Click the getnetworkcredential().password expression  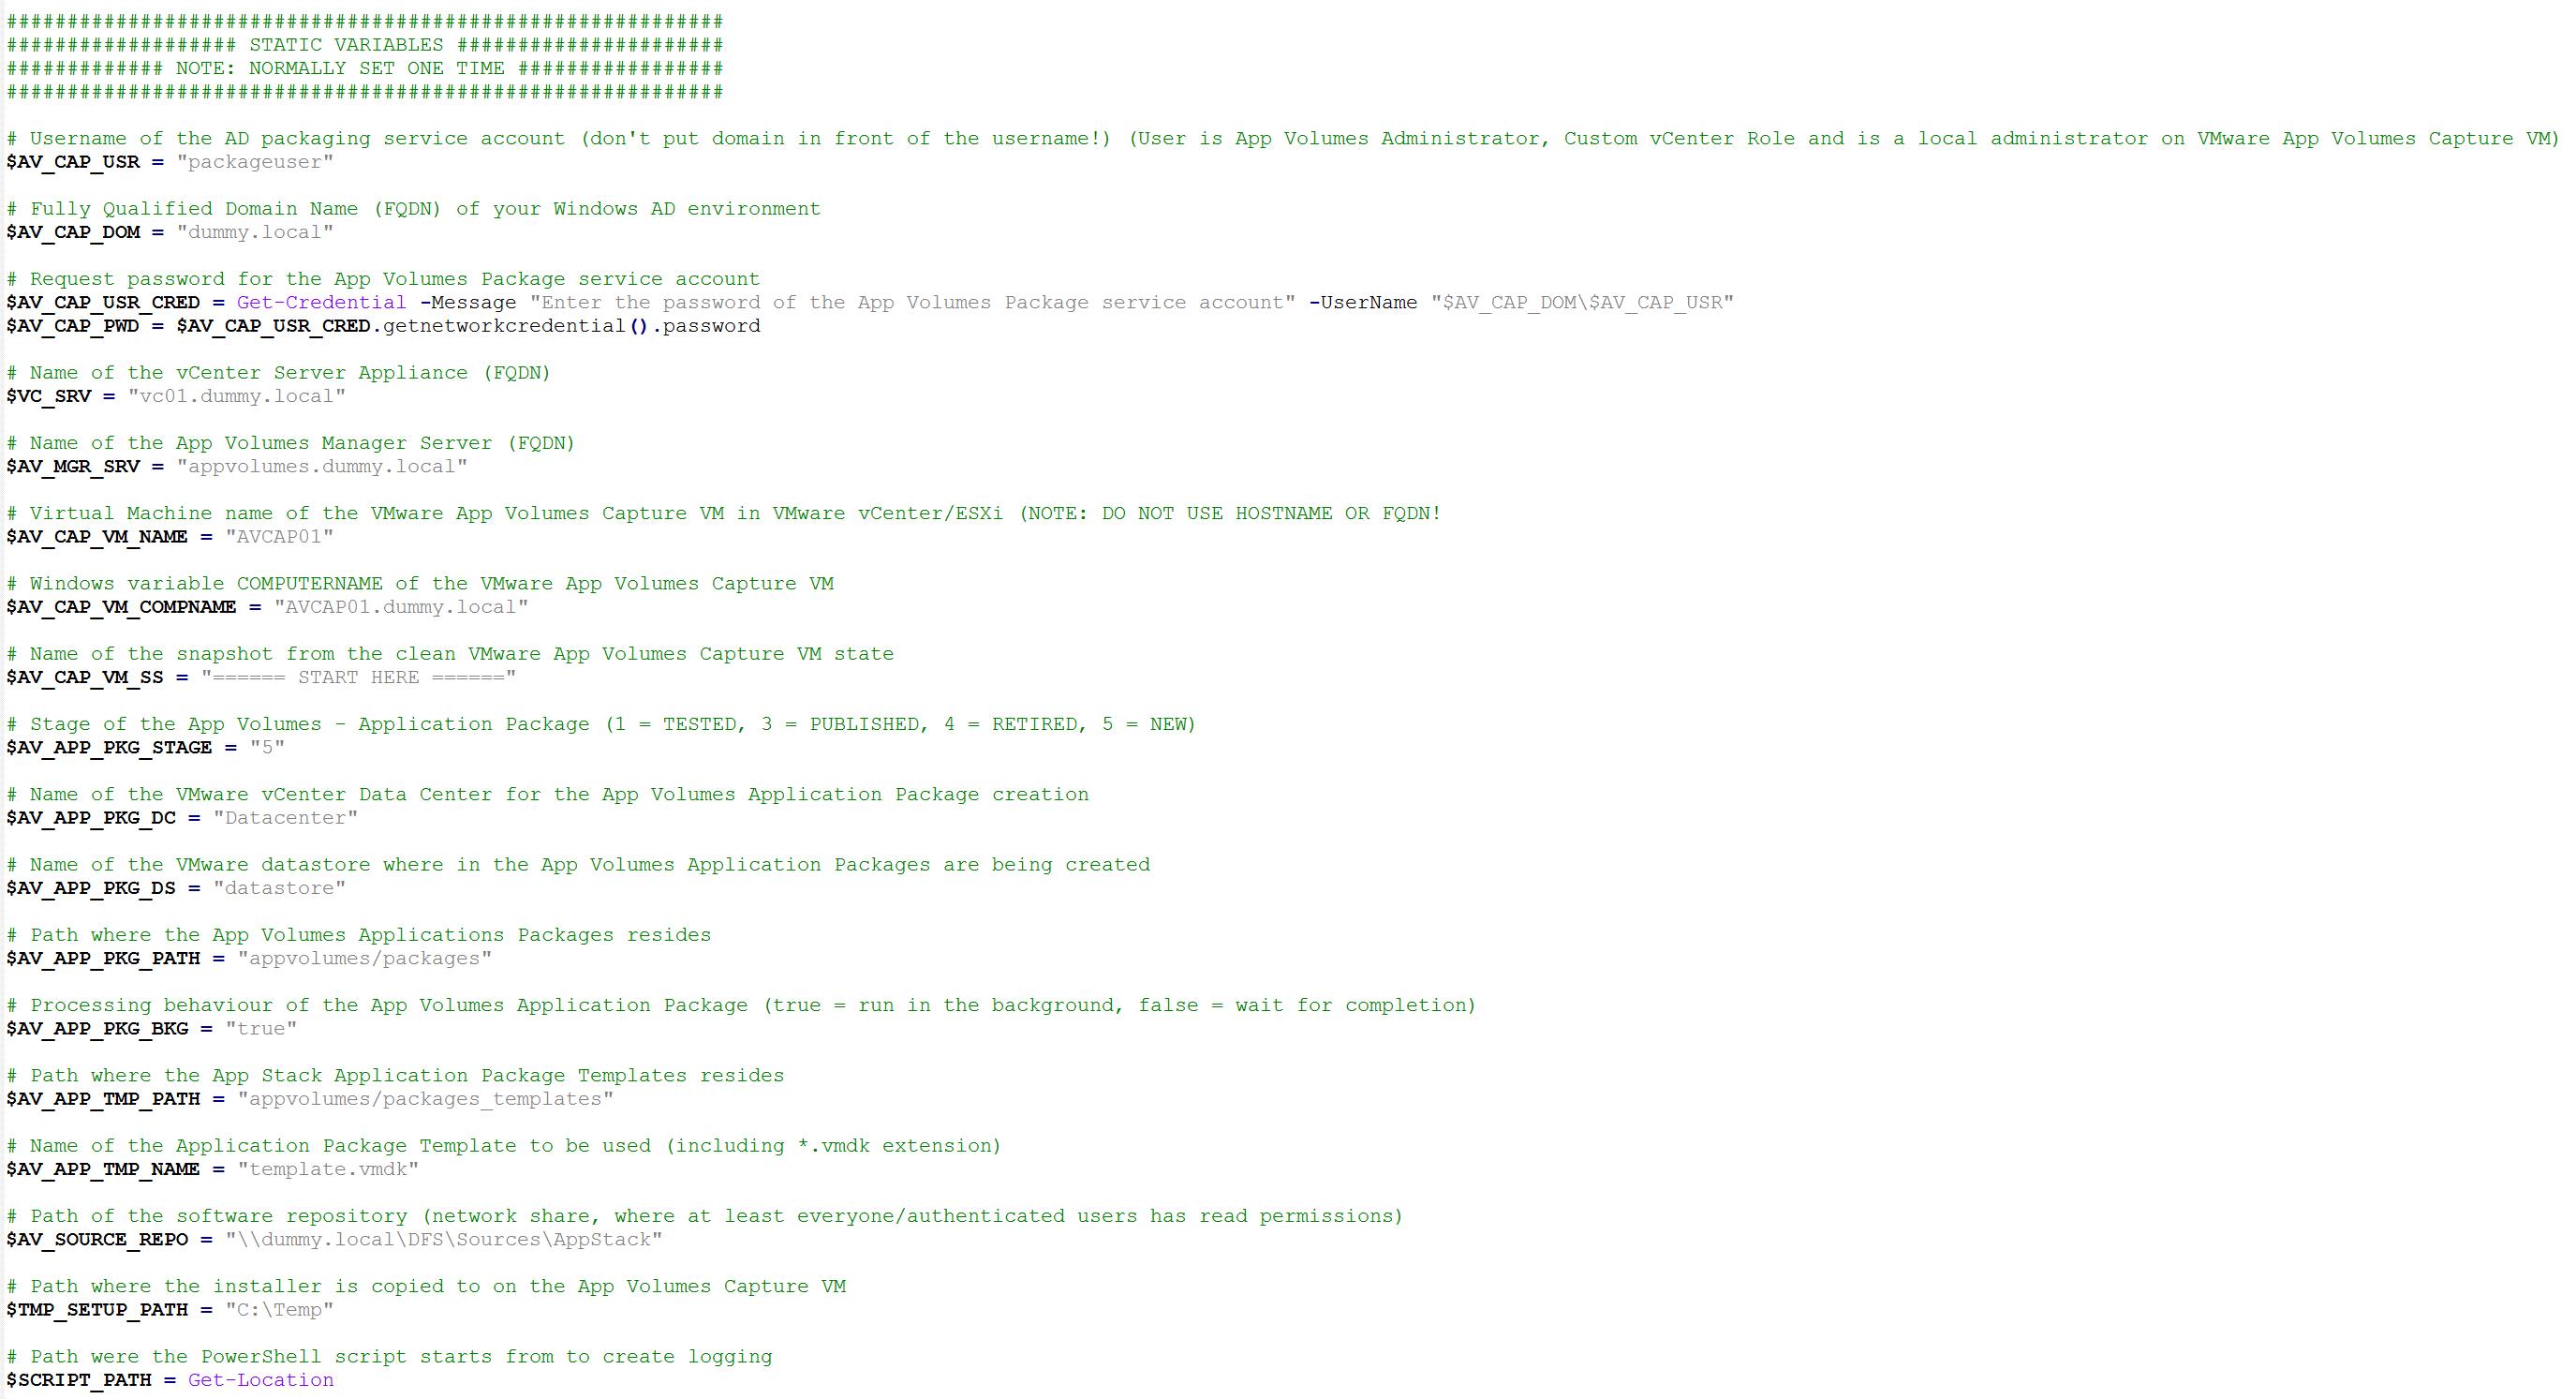tap(572, 326)
